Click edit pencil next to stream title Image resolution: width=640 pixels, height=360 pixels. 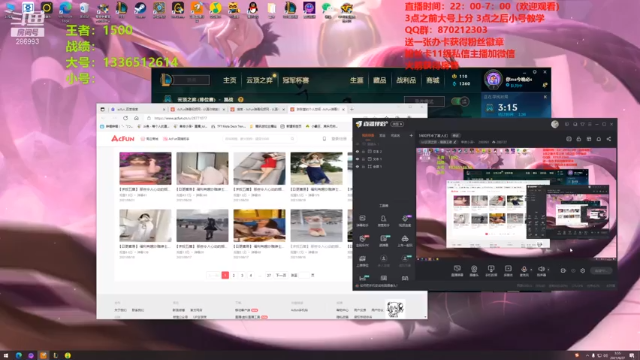pos(455,142)
